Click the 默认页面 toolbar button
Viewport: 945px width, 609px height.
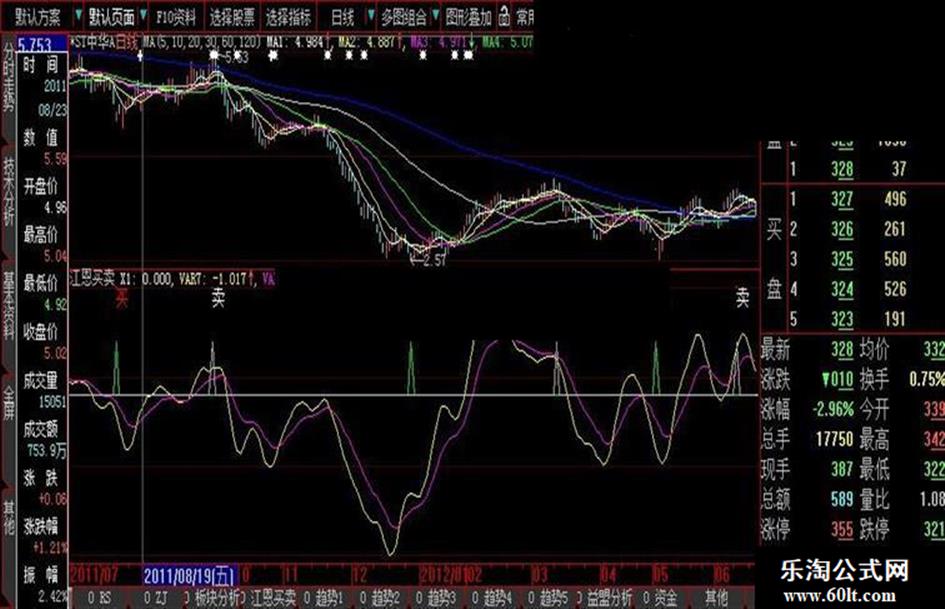111,17
